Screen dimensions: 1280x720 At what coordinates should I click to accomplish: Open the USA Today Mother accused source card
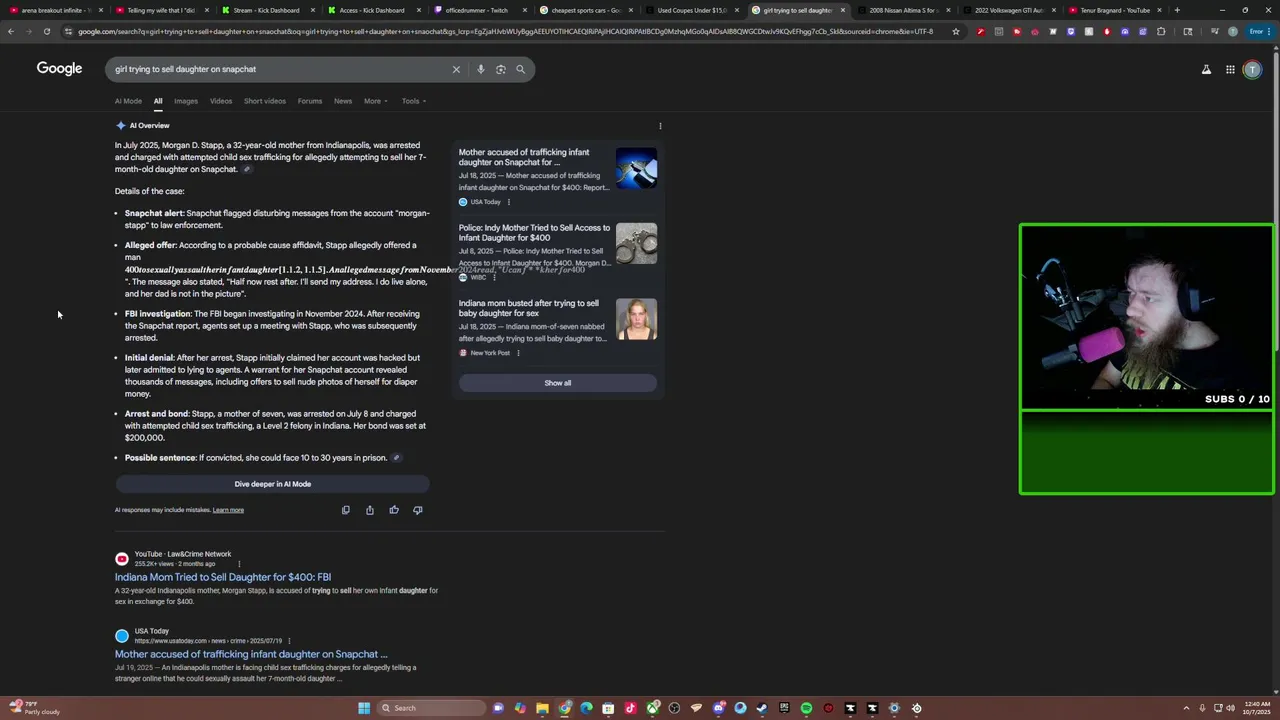click(x=558, y=177)
